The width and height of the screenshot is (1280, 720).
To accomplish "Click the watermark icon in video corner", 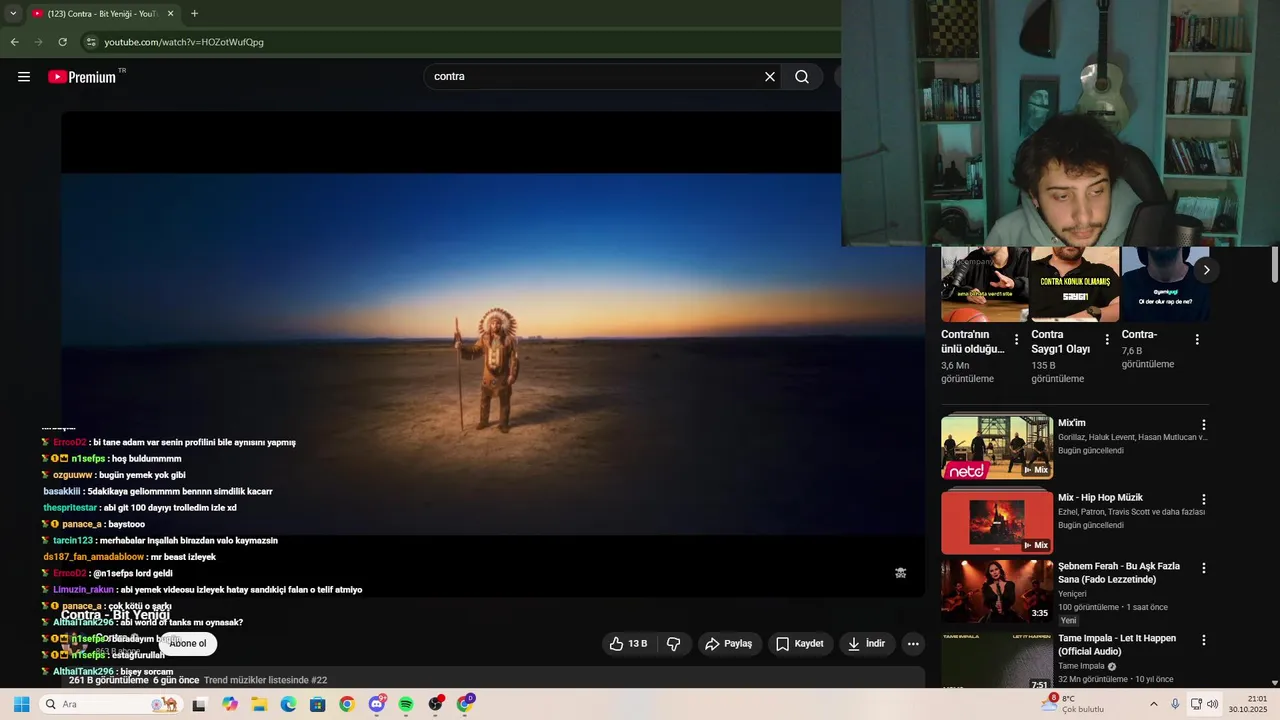I will click(x=900, y=573).
